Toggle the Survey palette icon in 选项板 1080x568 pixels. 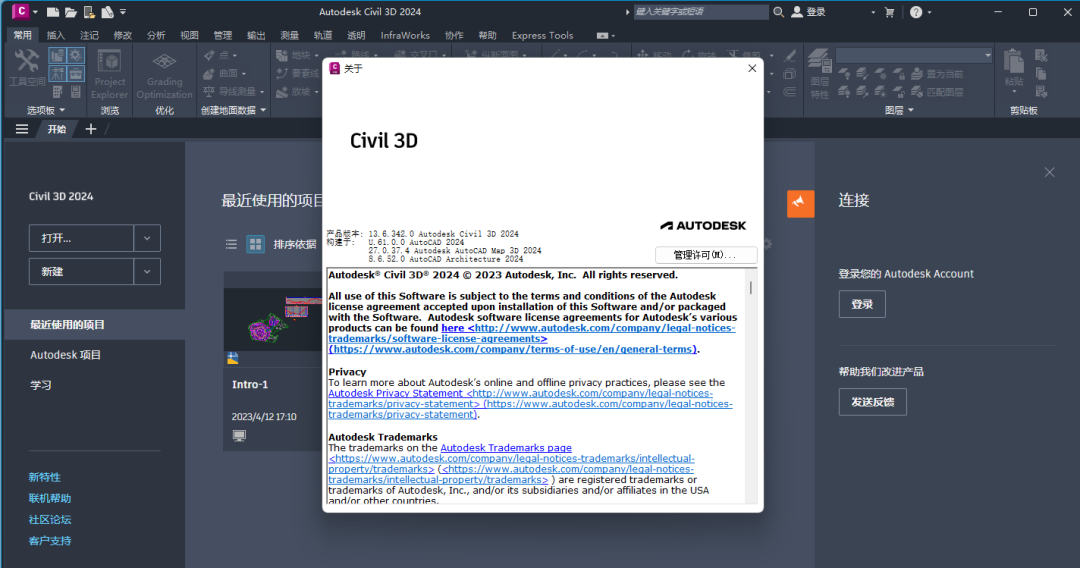57,73
